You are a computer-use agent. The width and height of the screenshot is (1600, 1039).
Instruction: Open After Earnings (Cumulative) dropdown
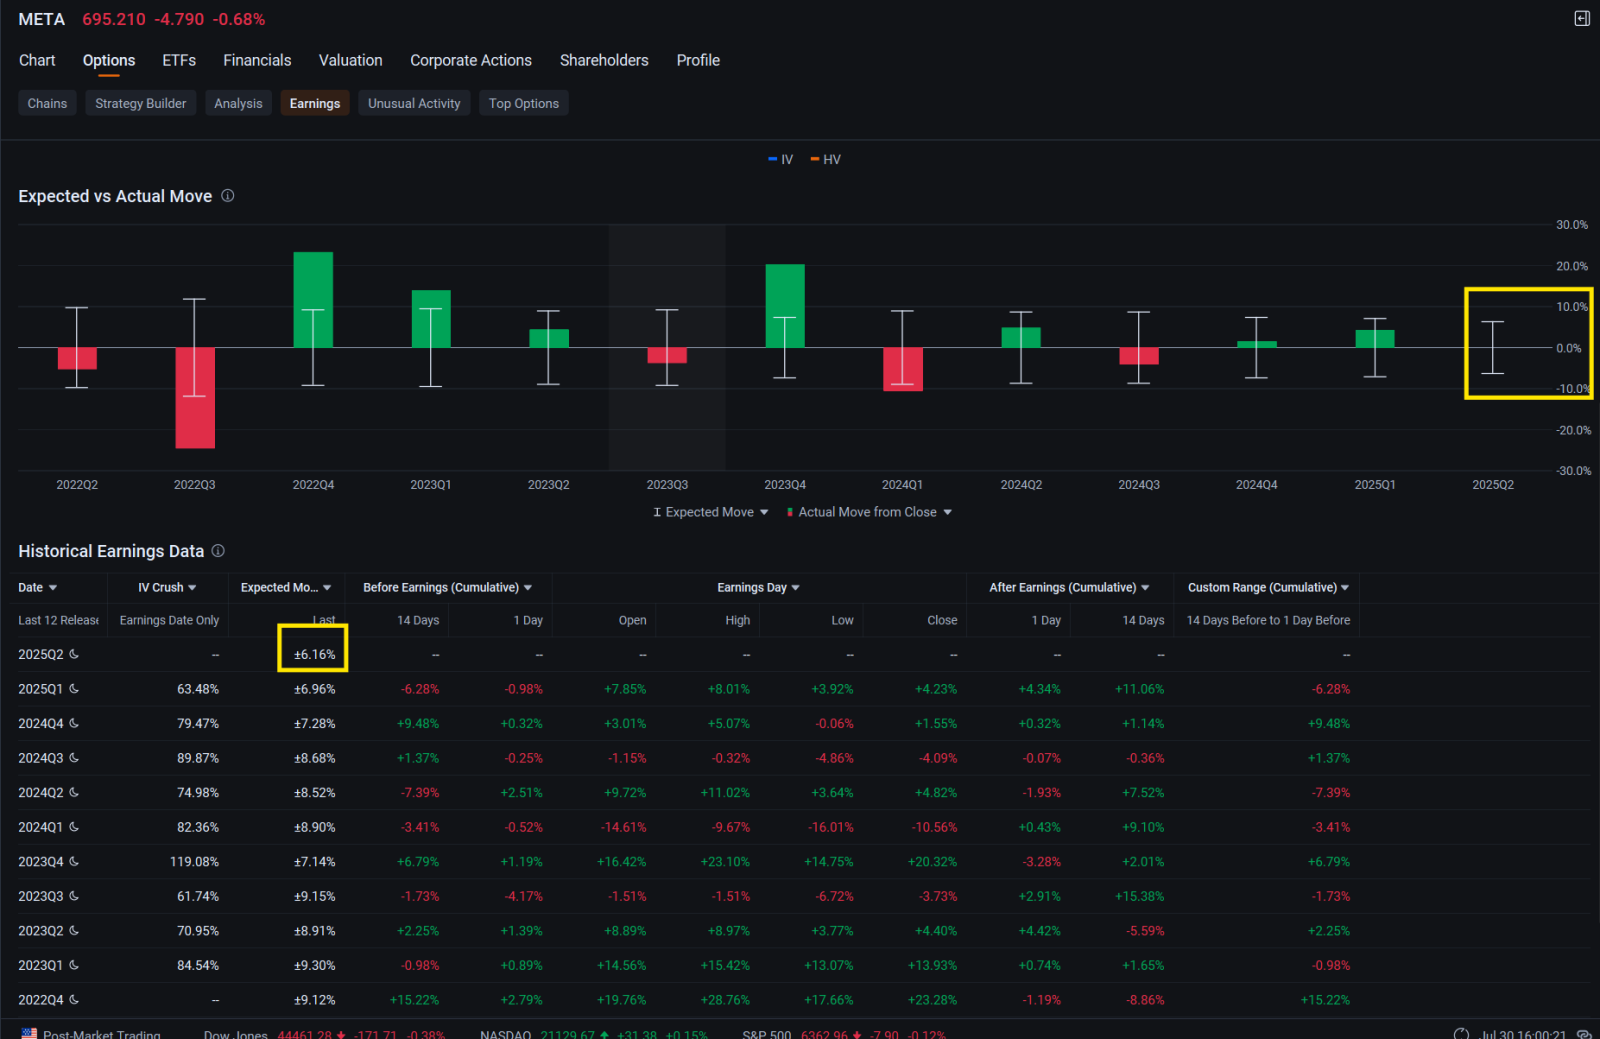click(1069, 587)
